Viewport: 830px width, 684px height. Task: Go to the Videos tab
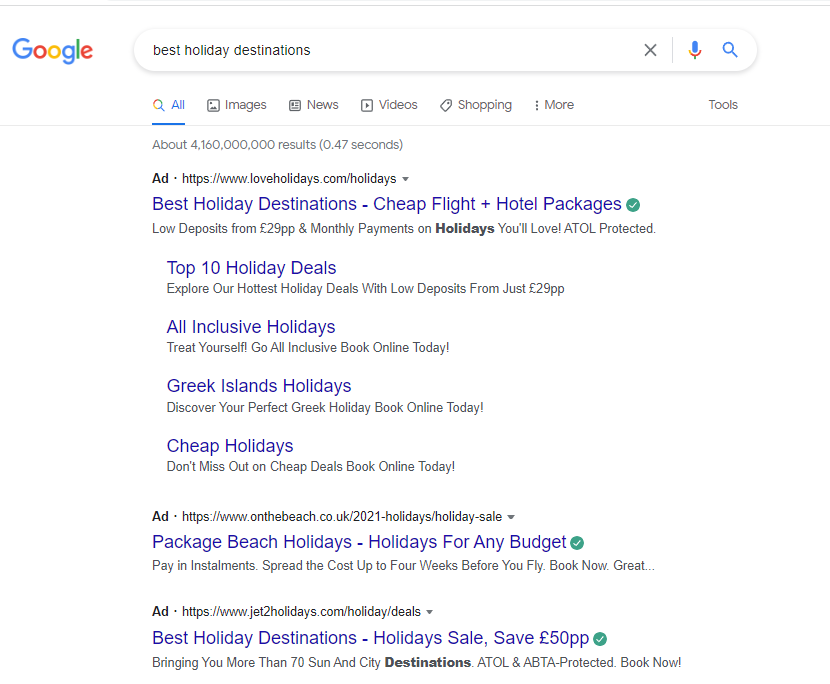coord(389,105)
